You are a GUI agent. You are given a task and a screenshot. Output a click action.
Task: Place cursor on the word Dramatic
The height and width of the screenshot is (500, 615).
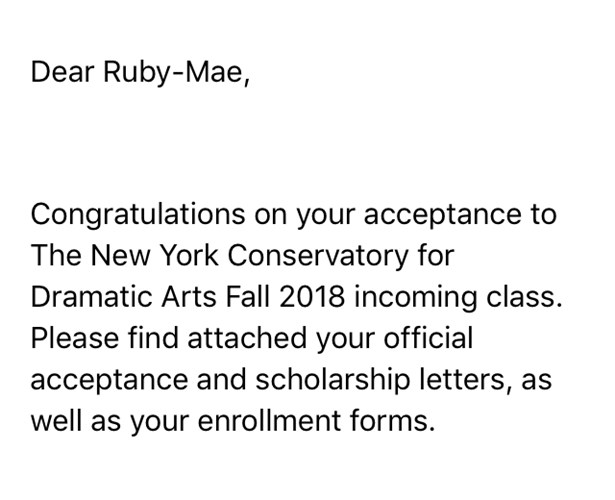[91, 296]
